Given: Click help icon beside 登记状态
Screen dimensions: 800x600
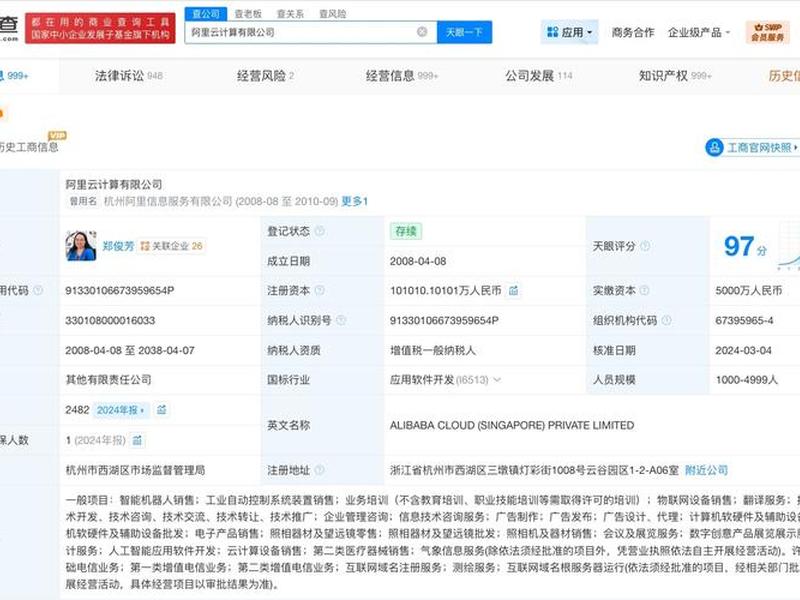Looking at the screenshot, I should (319, 231).
